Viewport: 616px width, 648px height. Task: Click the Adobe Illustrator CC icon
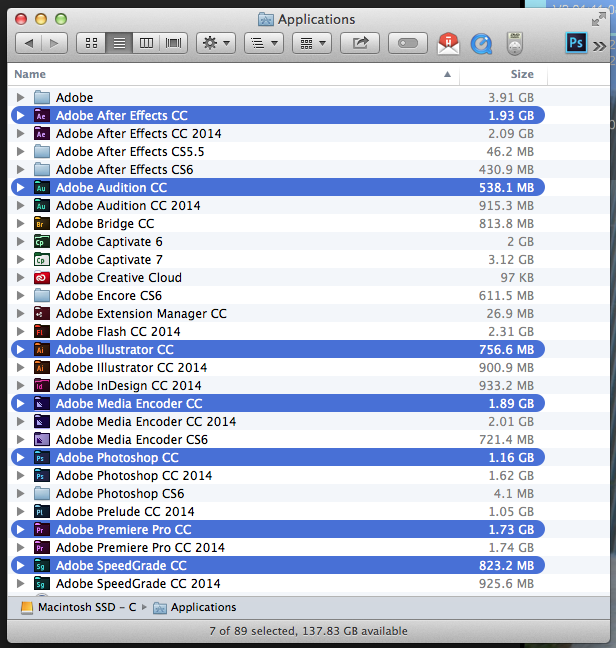coord(42,350)
